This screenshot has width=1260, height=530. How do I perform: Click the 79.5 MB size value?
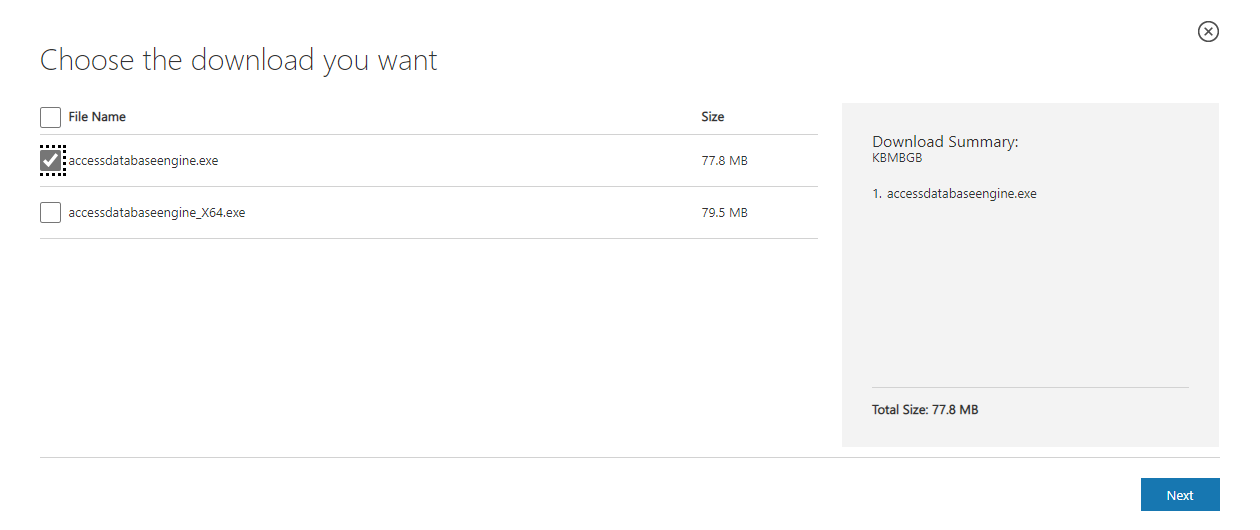725,212
